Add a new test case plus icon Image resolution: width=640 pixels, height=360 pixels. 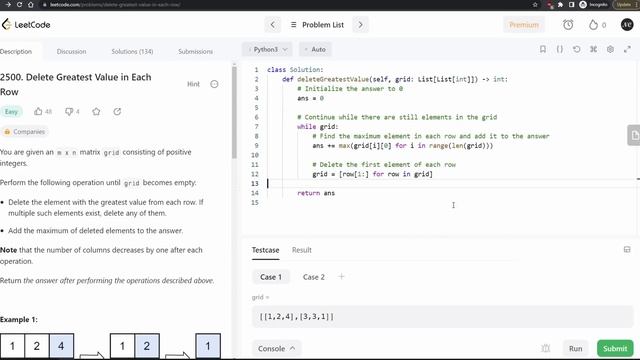341,277
